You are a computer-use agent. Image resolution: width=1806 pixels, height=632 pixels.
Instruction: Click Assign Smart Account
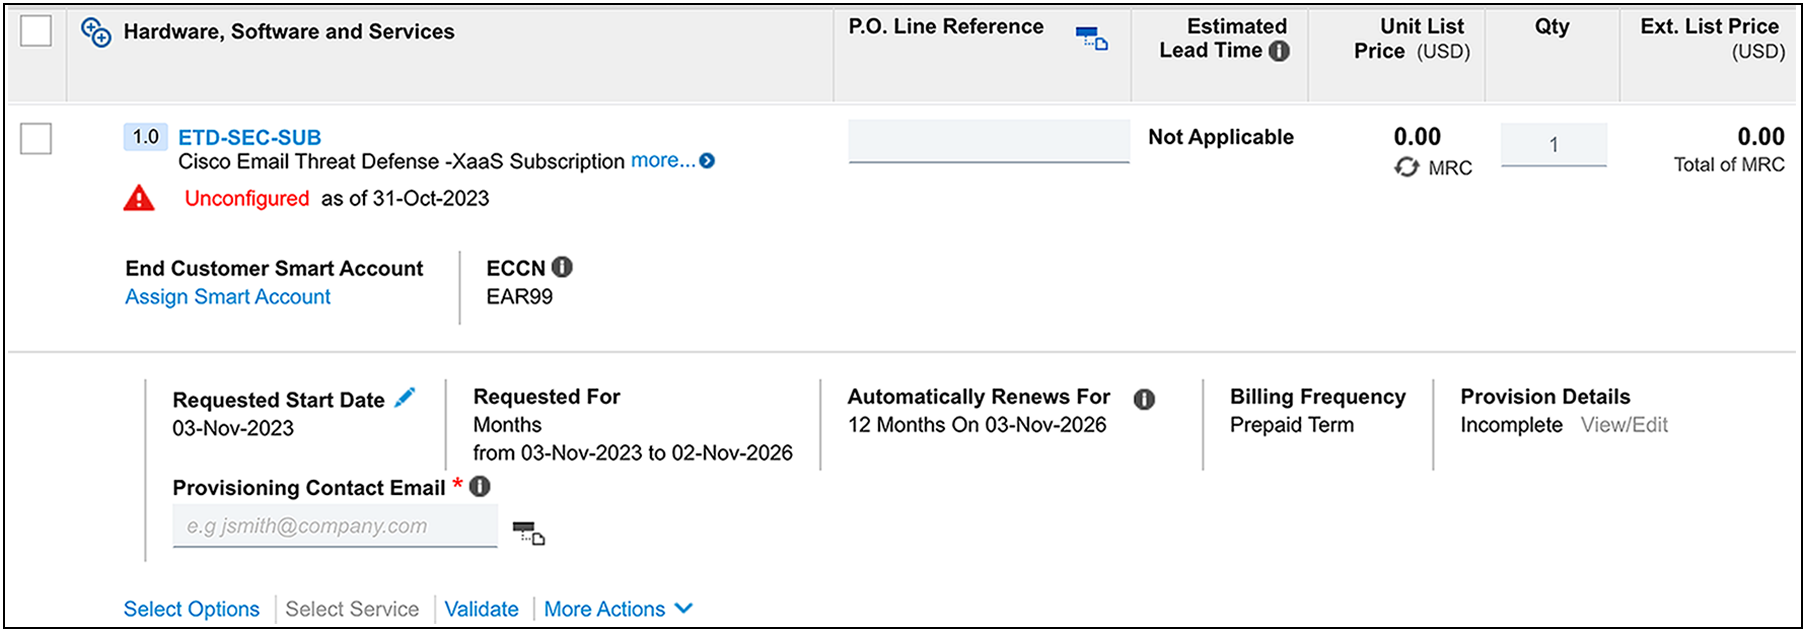(x=227, y=296)
